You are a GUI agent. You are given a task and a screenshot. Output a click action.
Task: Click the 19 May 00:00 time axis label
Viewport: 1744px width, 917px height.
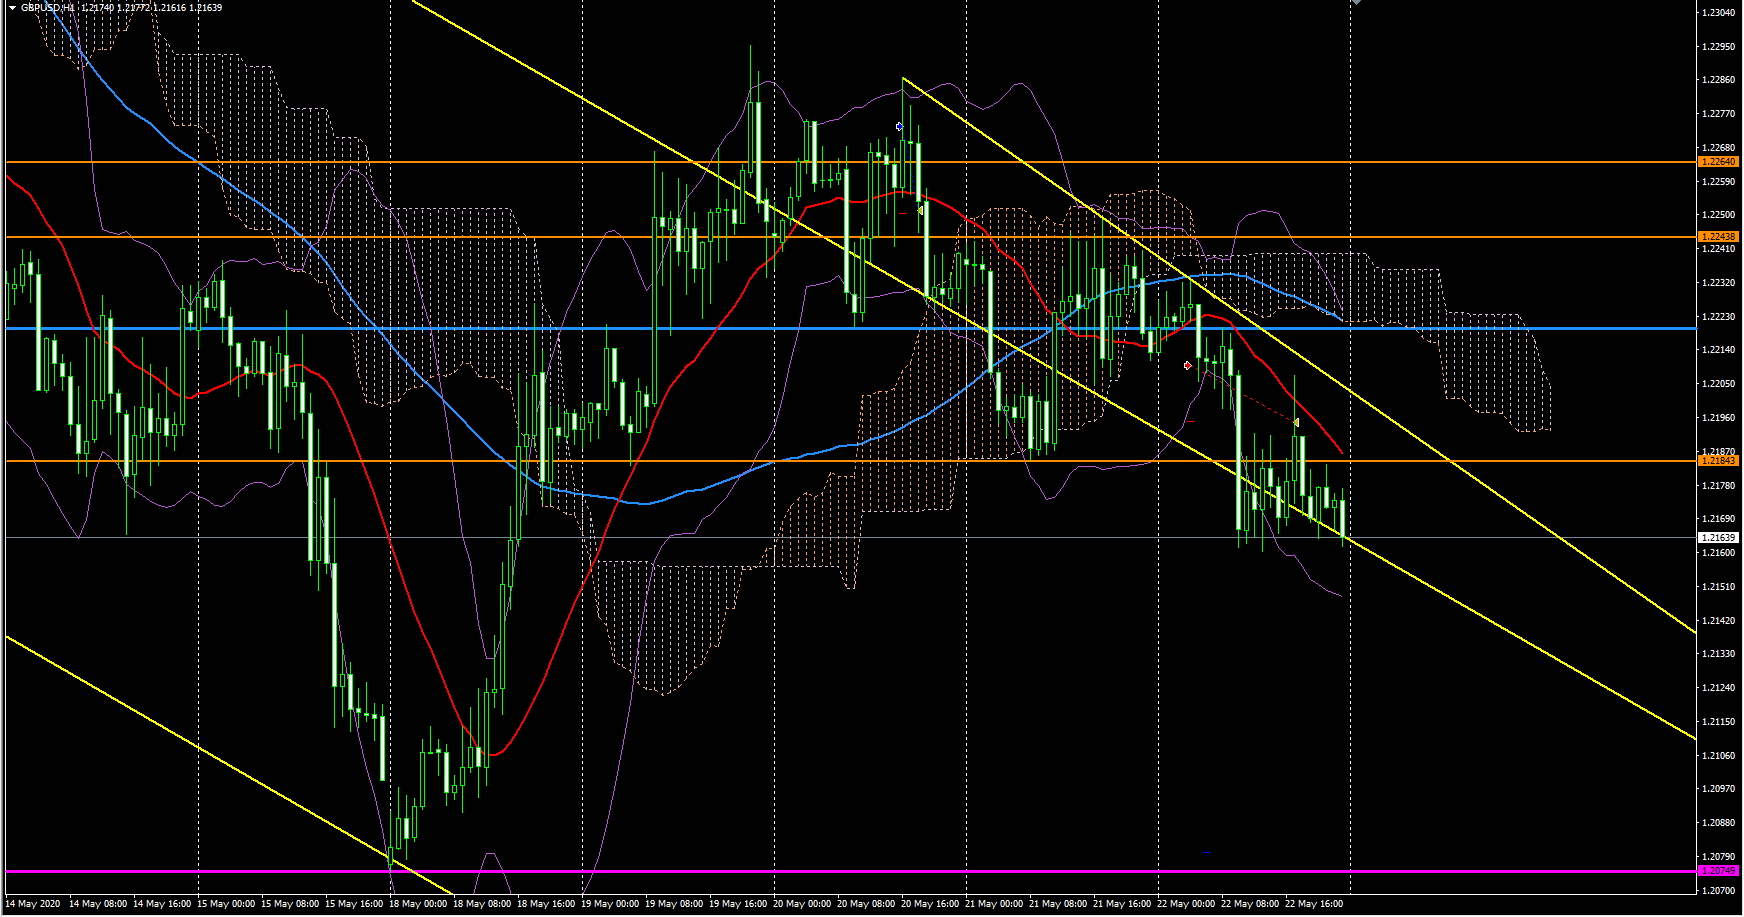pos(610,904)
